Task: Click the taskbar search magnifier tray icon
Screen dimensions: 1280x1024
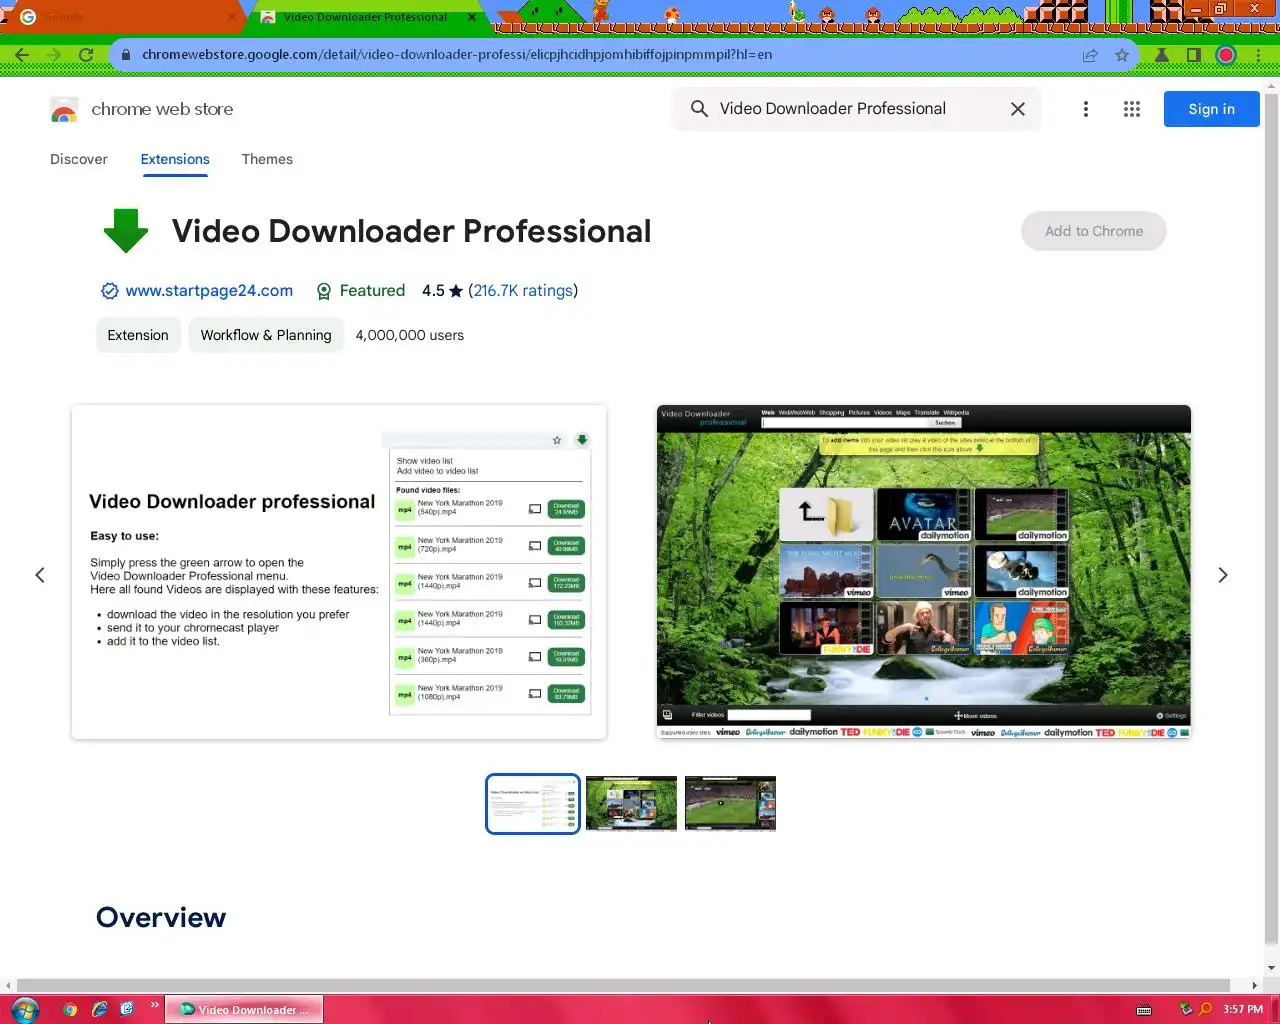Action: pyautogui.click(x=1205, y=1009)
